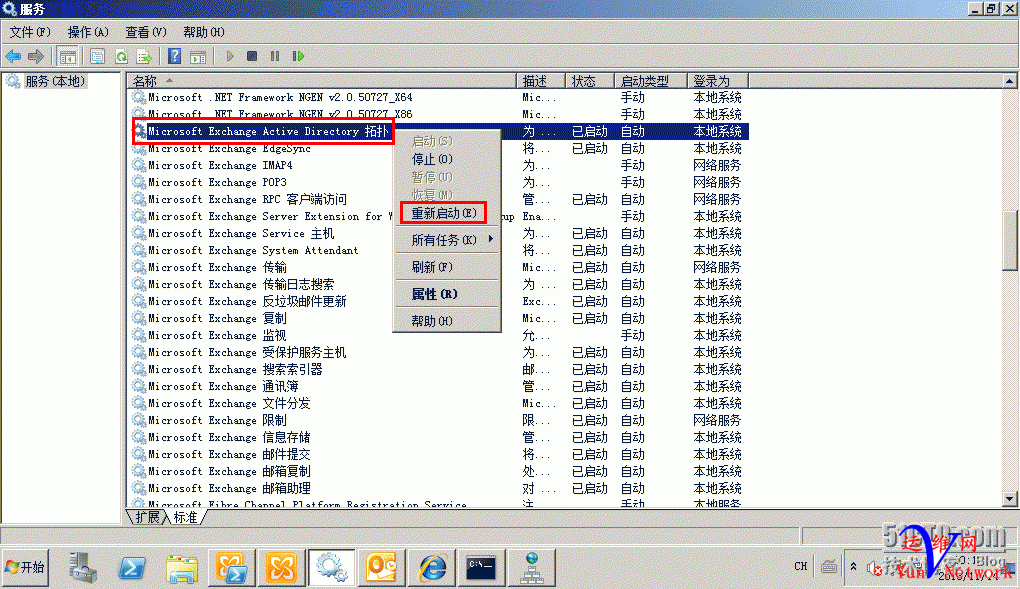The width and height of the screenshot is (1020, 589).
Task: Select Microsoft Exchange EdgeSync service
Action: pos(229,148)
